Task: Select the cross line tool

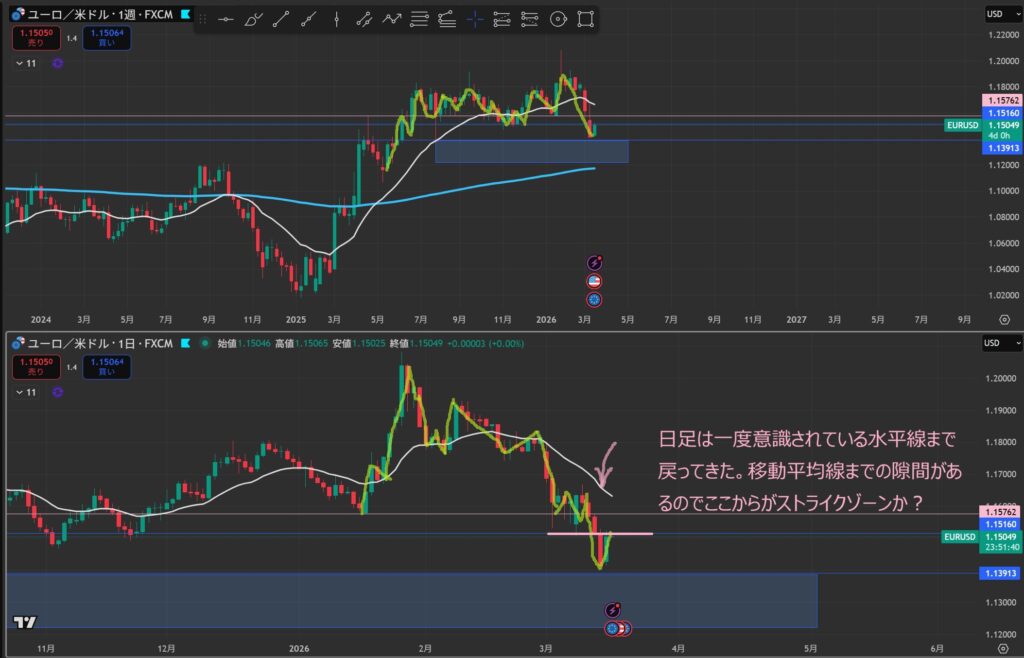Action: tap(475, 18)
